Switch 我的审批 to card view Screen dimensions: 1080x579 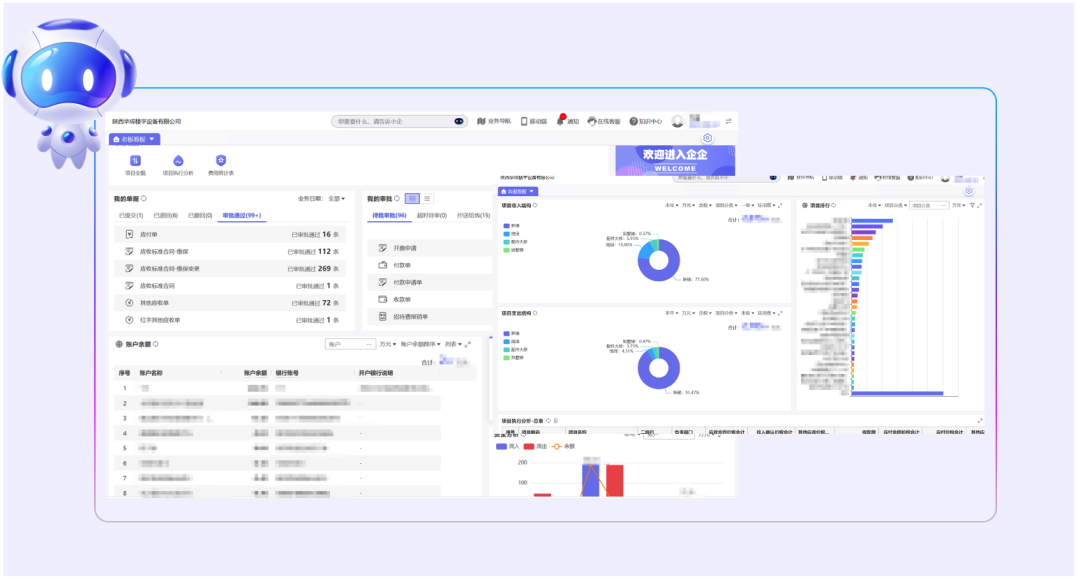coord(411,199)
